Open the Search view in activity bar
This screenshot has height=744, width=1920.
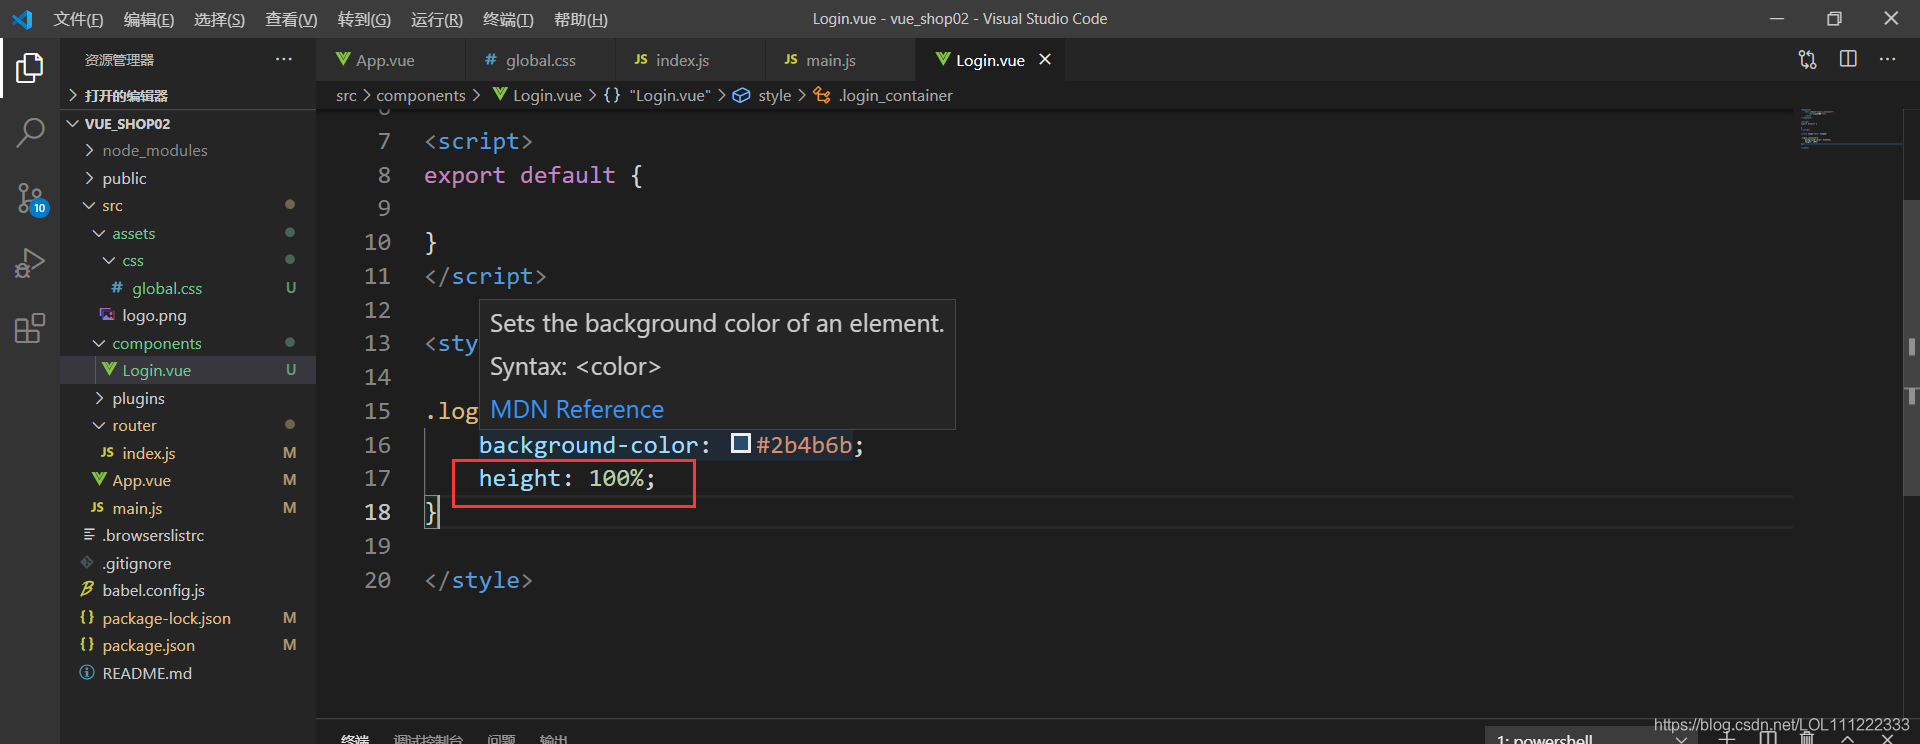click(x=30, y=132)
